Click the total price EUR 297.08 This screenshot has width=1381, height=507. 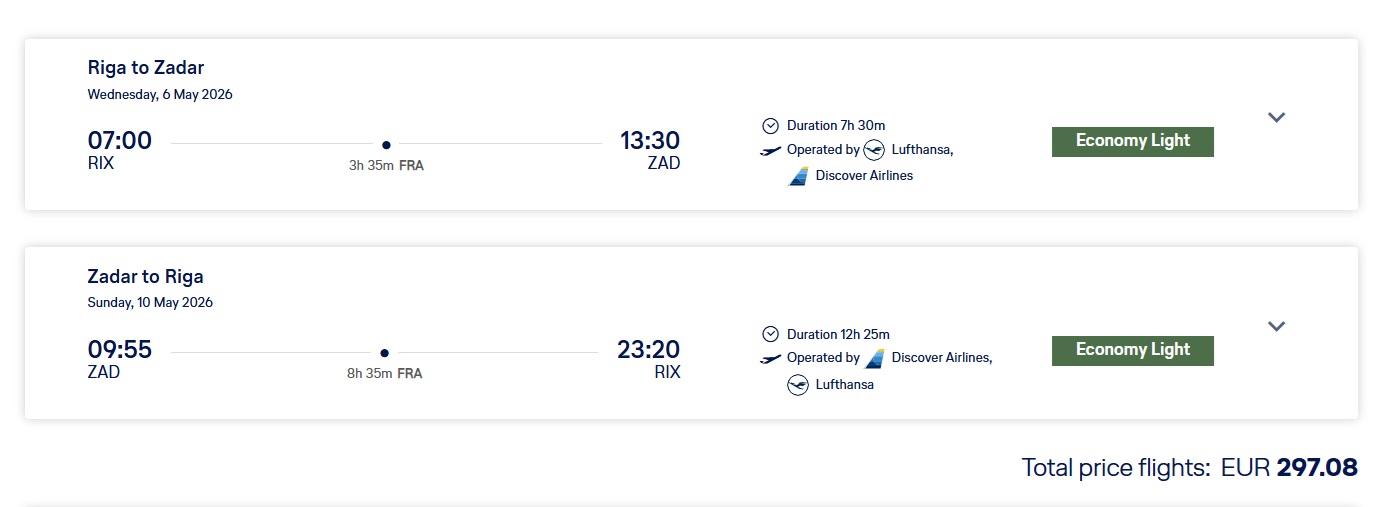click(1288, 468)
